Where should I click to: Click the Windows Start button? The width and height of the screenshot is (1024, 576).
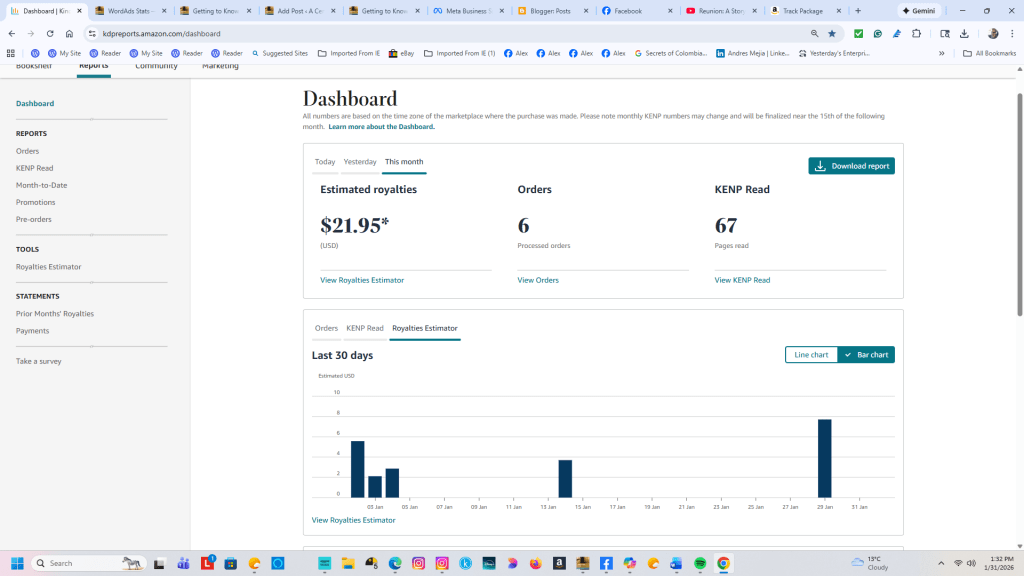tap(17, 563)
